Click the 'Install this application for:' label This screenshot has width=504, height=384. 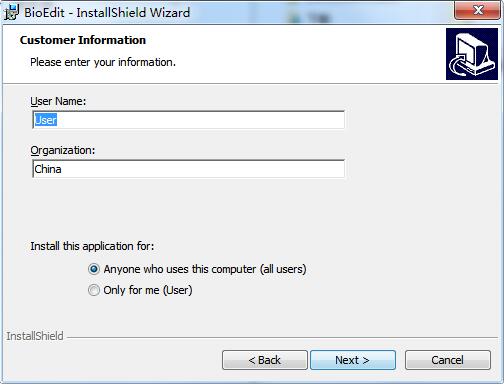pos(92,246)
